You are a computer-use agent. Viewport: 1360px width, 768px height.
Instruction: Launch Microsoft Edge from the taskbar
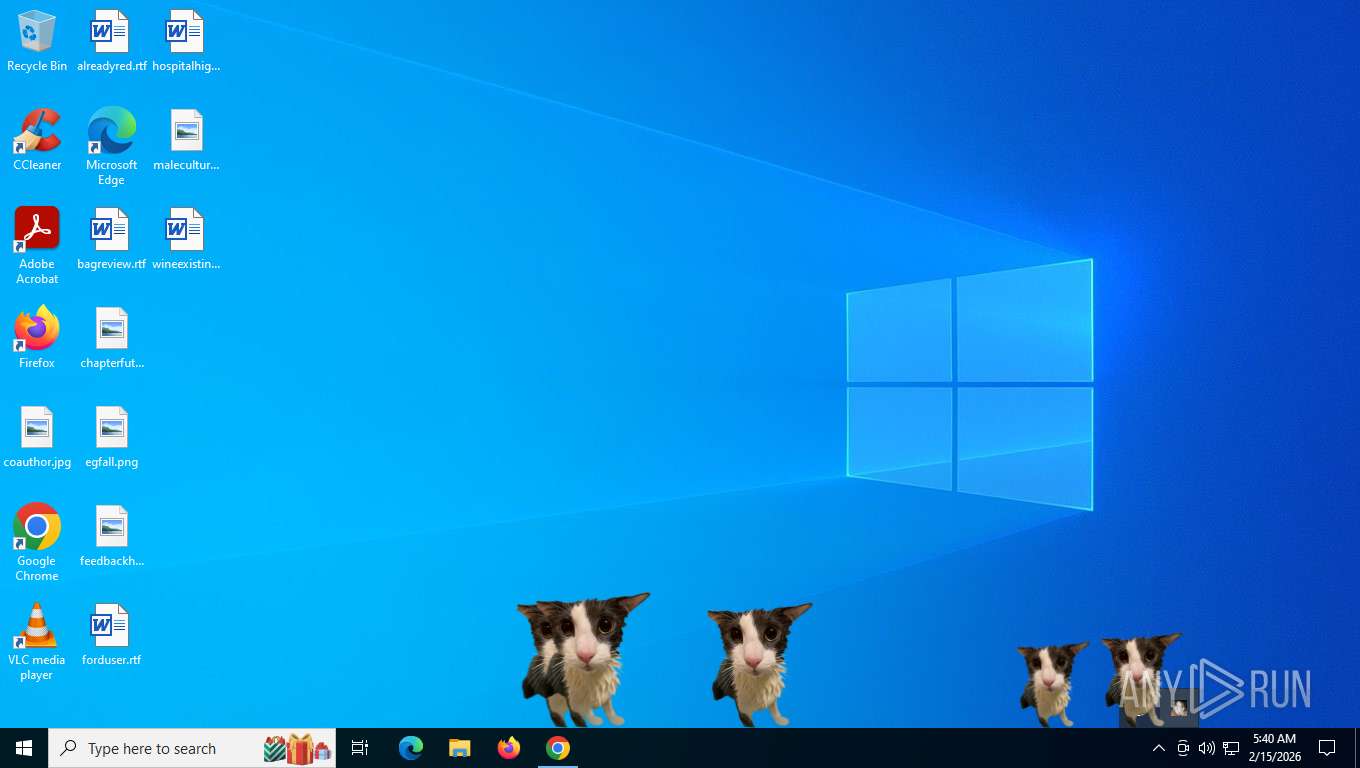click(x=411, y=748)
